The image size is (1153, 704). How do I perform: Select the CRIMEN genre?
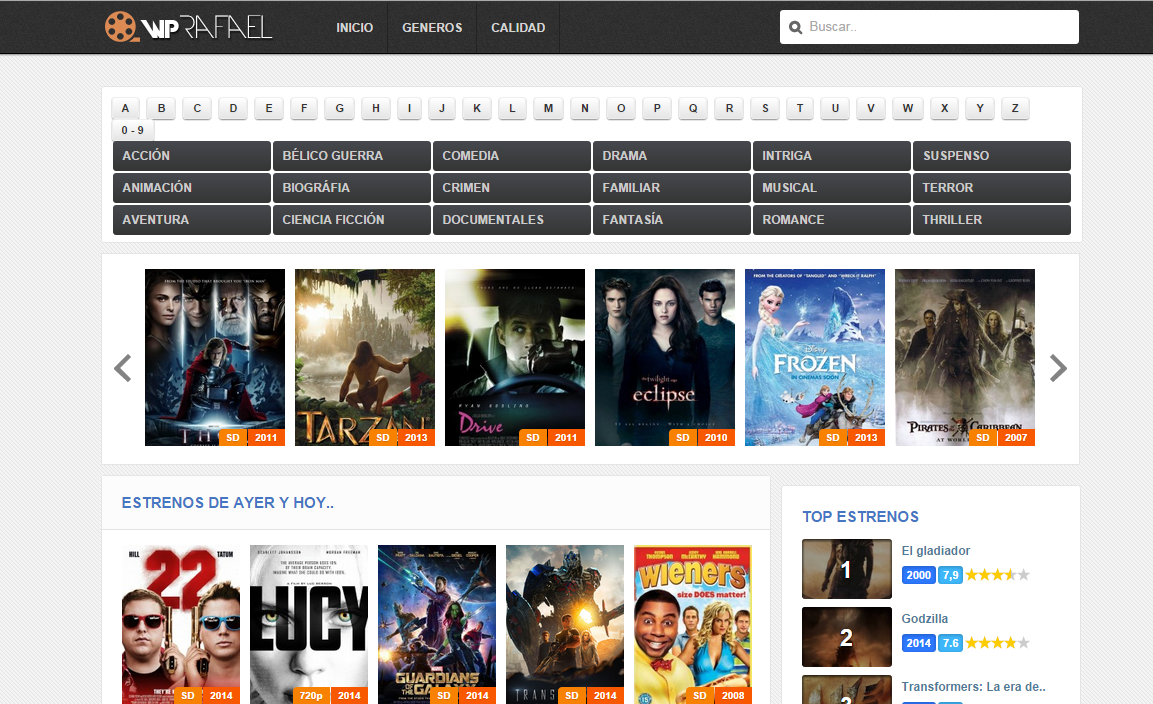[512, 188]
